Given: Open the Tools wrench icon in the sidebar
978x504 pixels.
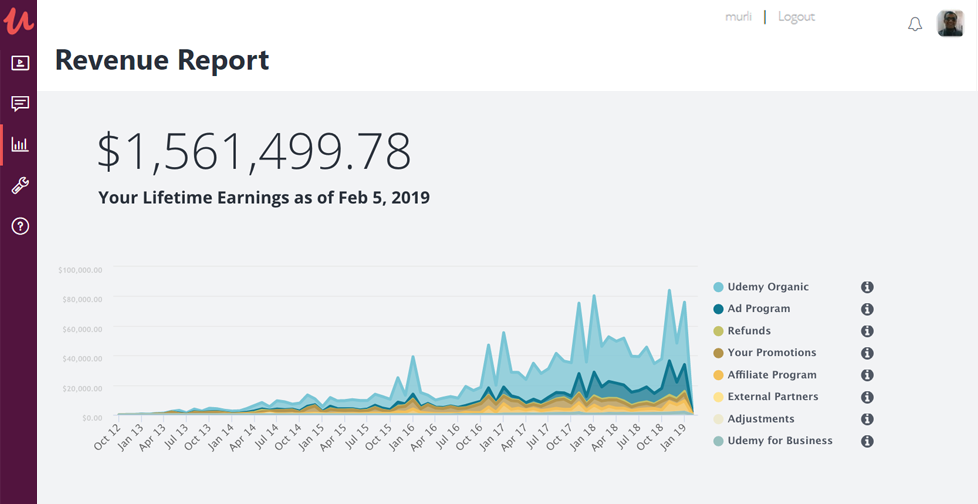Looking at the screenshot, I should tap(20, 185).
